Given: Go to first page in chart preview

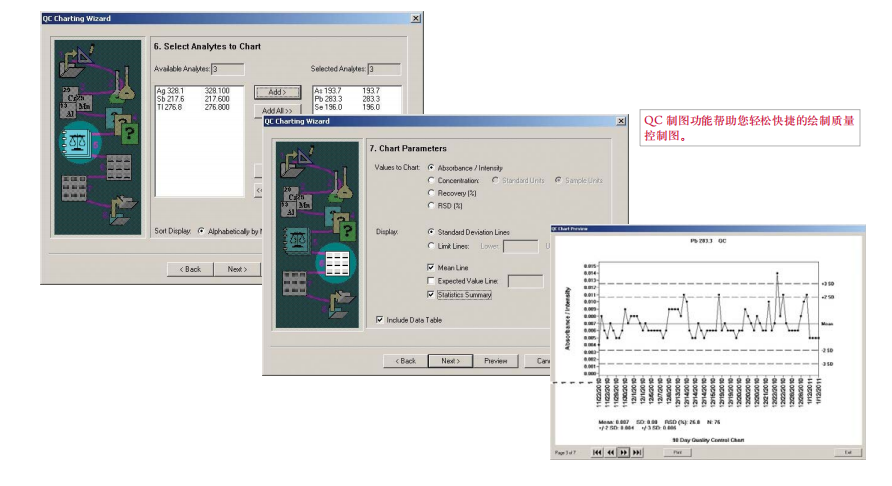Looking at the screenshot, I should pyautogui.click(x=597, y=452).
